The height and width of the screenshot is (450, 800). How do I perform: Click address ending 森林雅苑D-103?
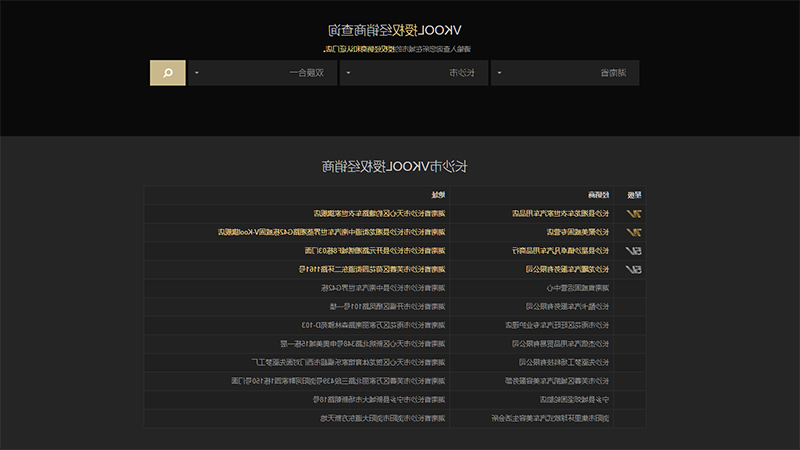tap(373, 325)
